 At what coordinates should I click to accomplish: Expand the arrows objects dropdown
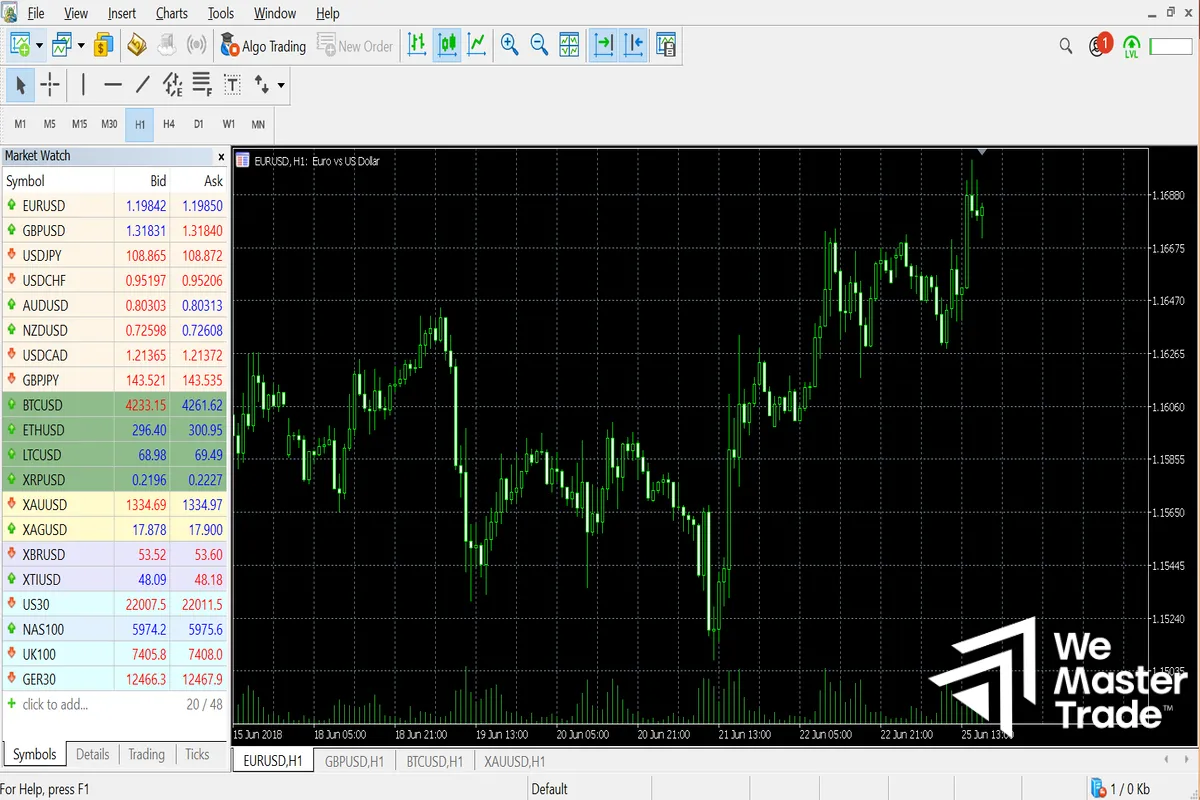(x=281, y=86)
